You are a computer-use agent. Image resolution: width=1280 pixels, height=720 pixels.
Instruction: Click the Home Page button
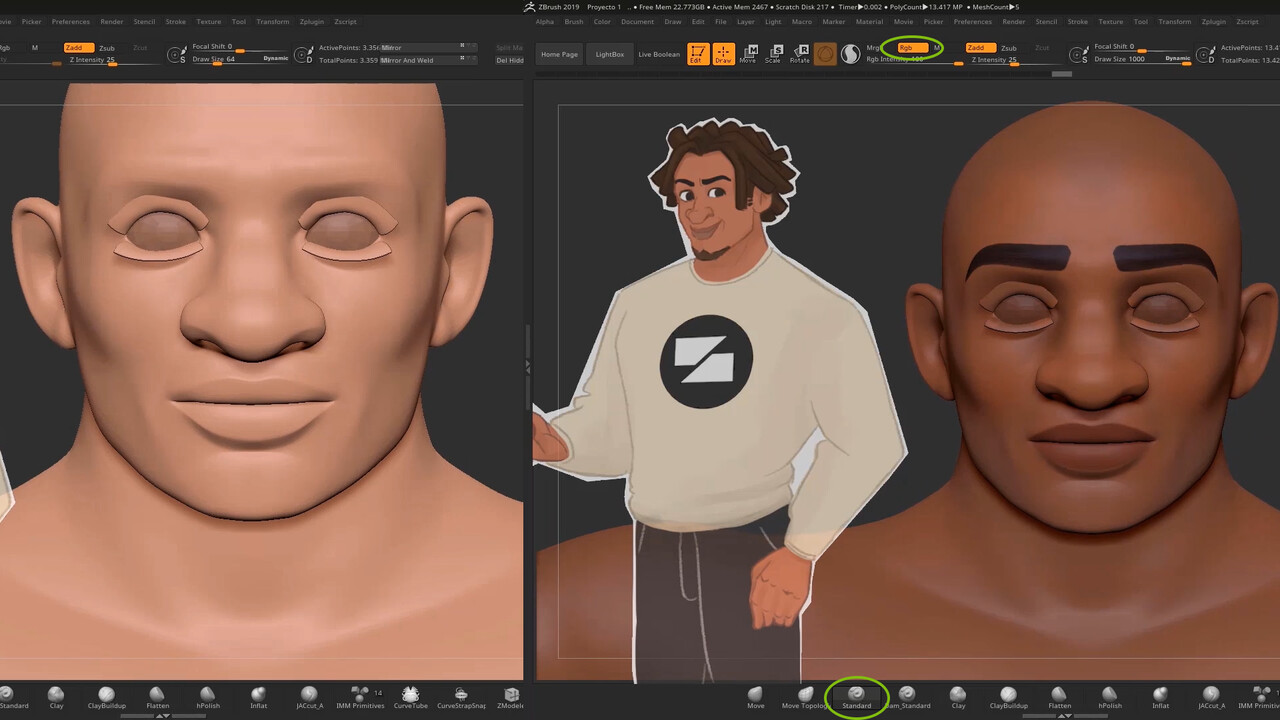(x=559, y=54)
